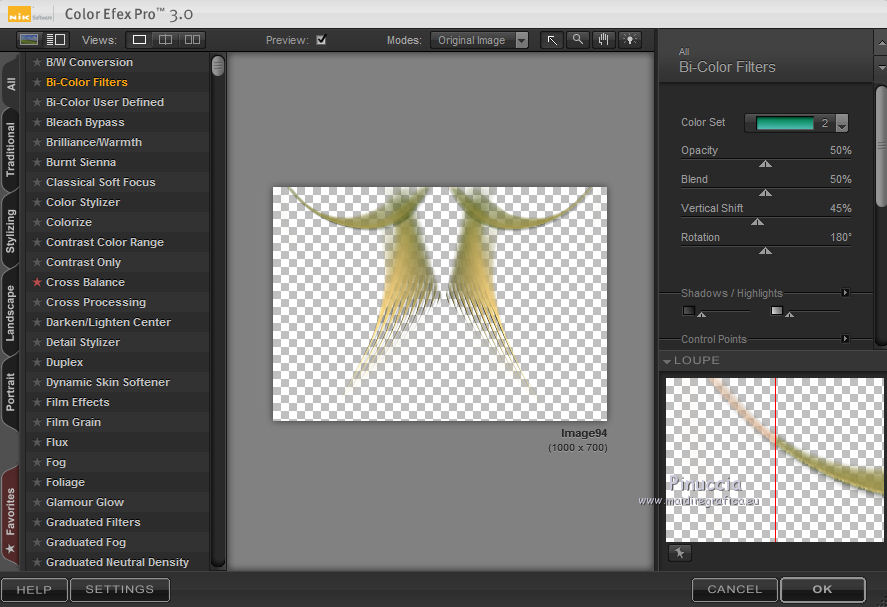
Task: Toggle the Preview checkbox
Action: 321,40
